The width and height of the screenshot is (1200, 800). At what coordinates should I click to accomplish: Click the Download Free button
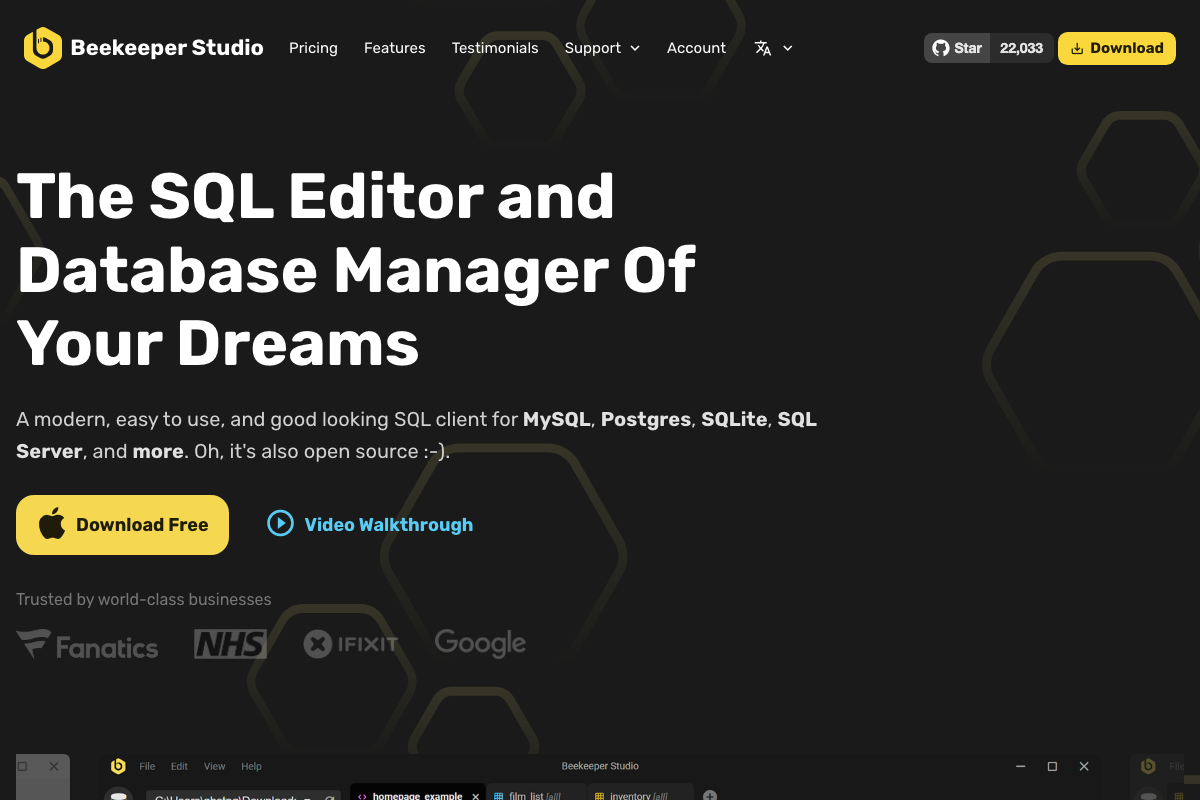coord(122,525)
